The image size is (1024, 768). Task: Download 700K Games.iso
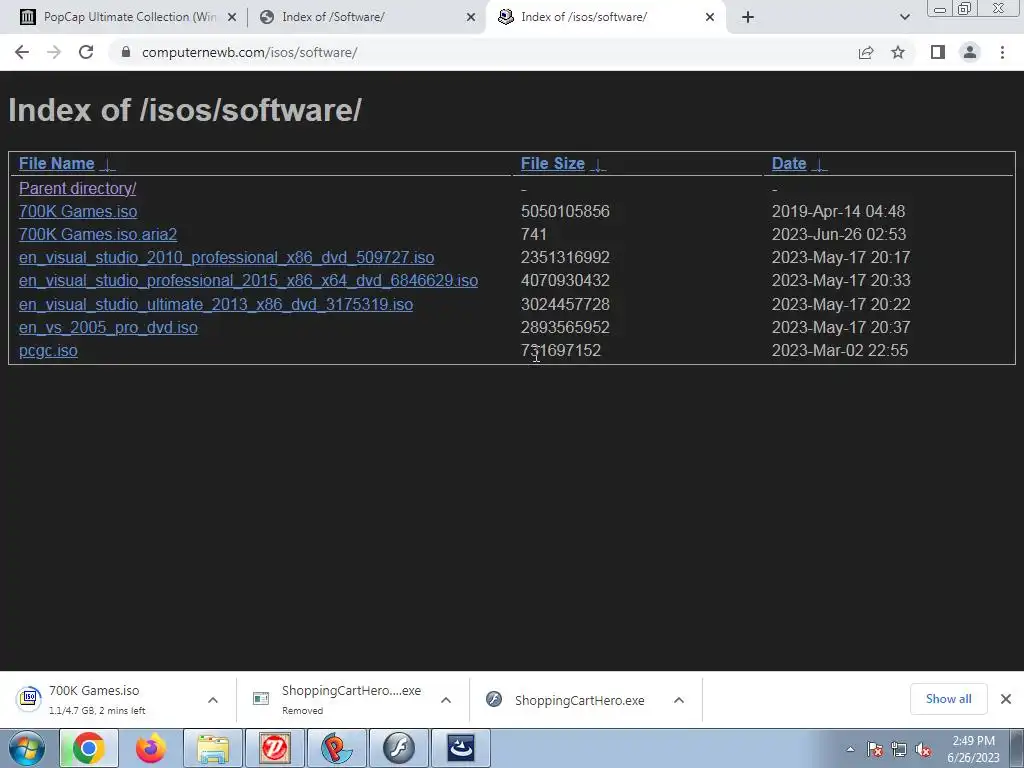coord(78,212)
